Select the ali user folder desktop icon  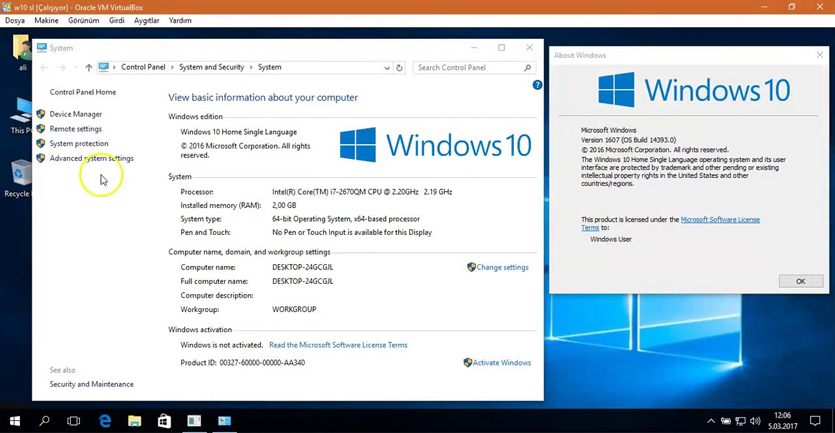[x=21, y=52]
